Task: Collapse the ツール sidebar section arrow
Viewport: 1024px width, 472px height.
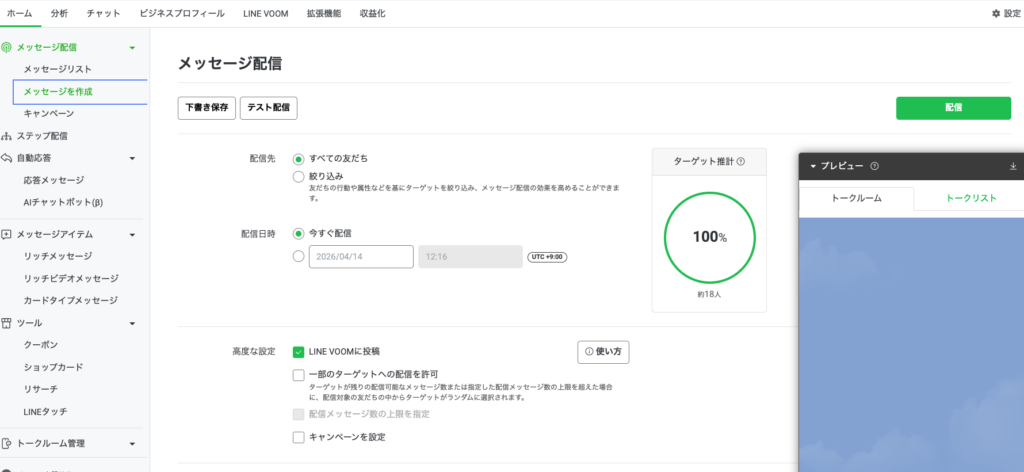Action: coord(133,323)
